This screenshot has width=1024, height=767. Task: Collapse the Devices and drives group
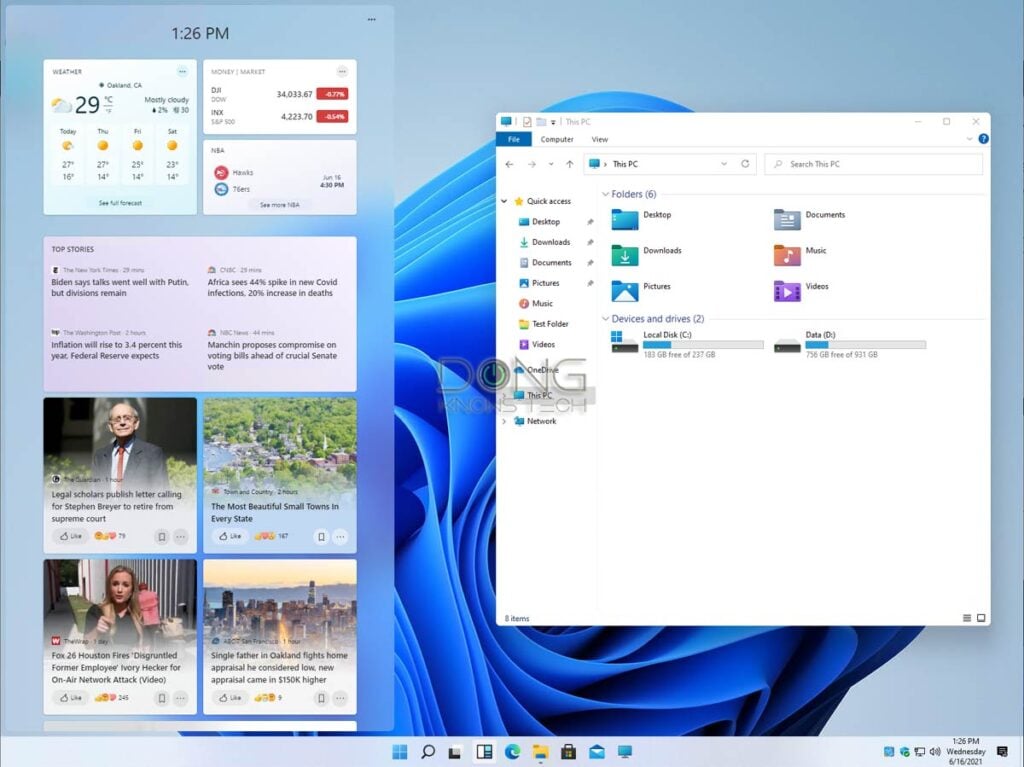pyautogui.click(x=605, y=319)
